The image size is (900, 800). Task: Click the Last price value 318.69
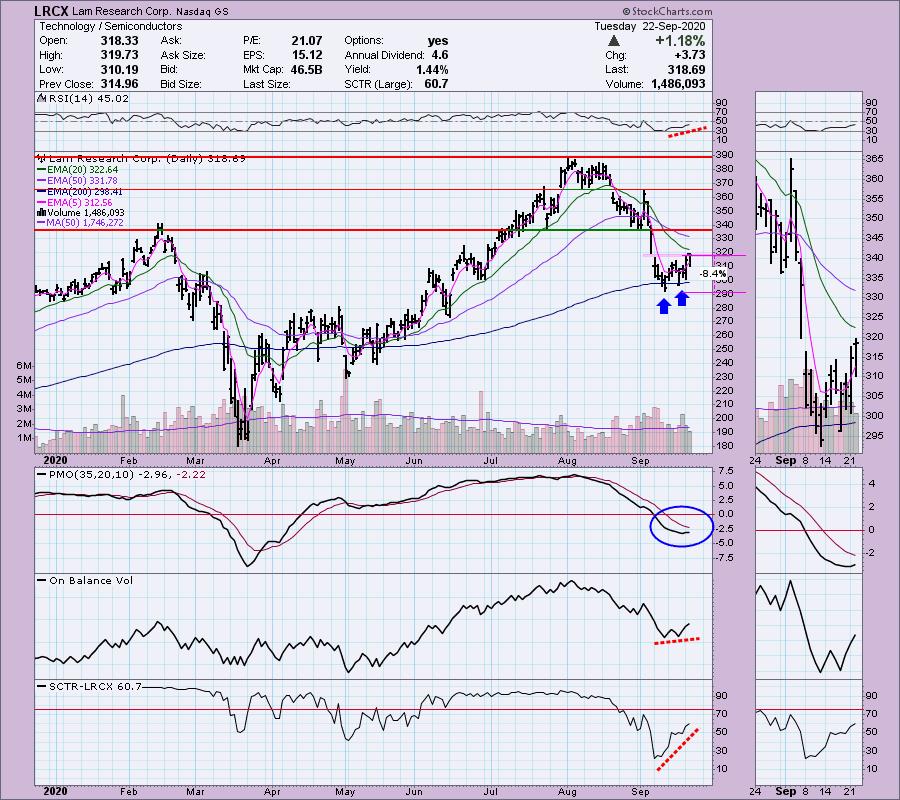[x=686, y=69]
